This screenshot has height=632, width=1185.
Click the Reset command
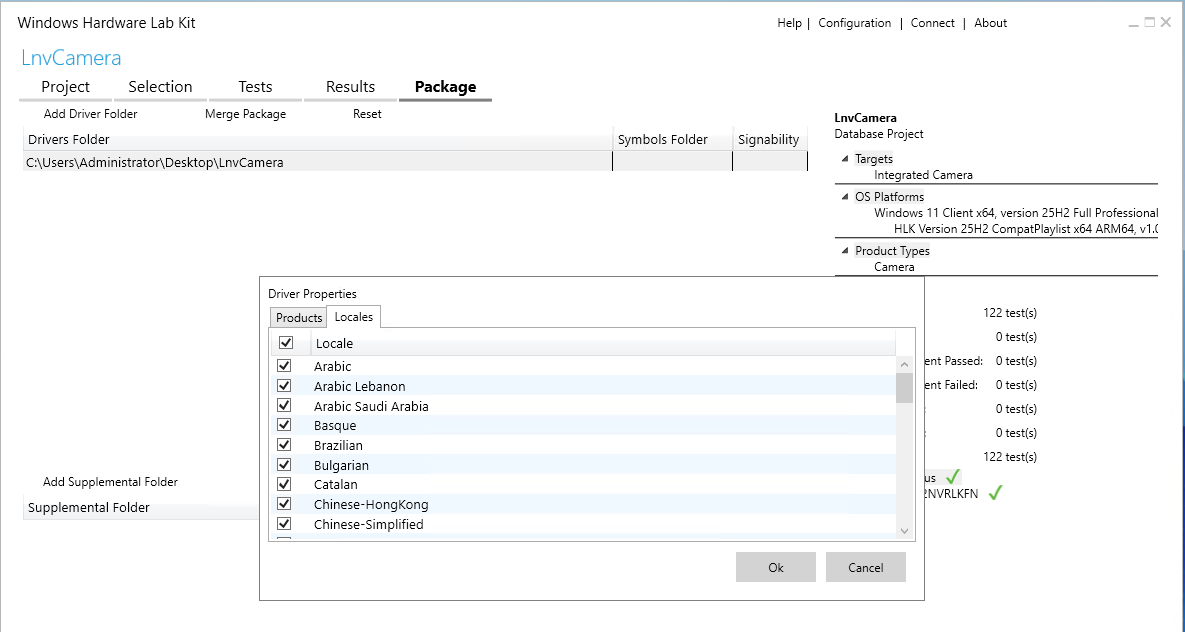367,114
